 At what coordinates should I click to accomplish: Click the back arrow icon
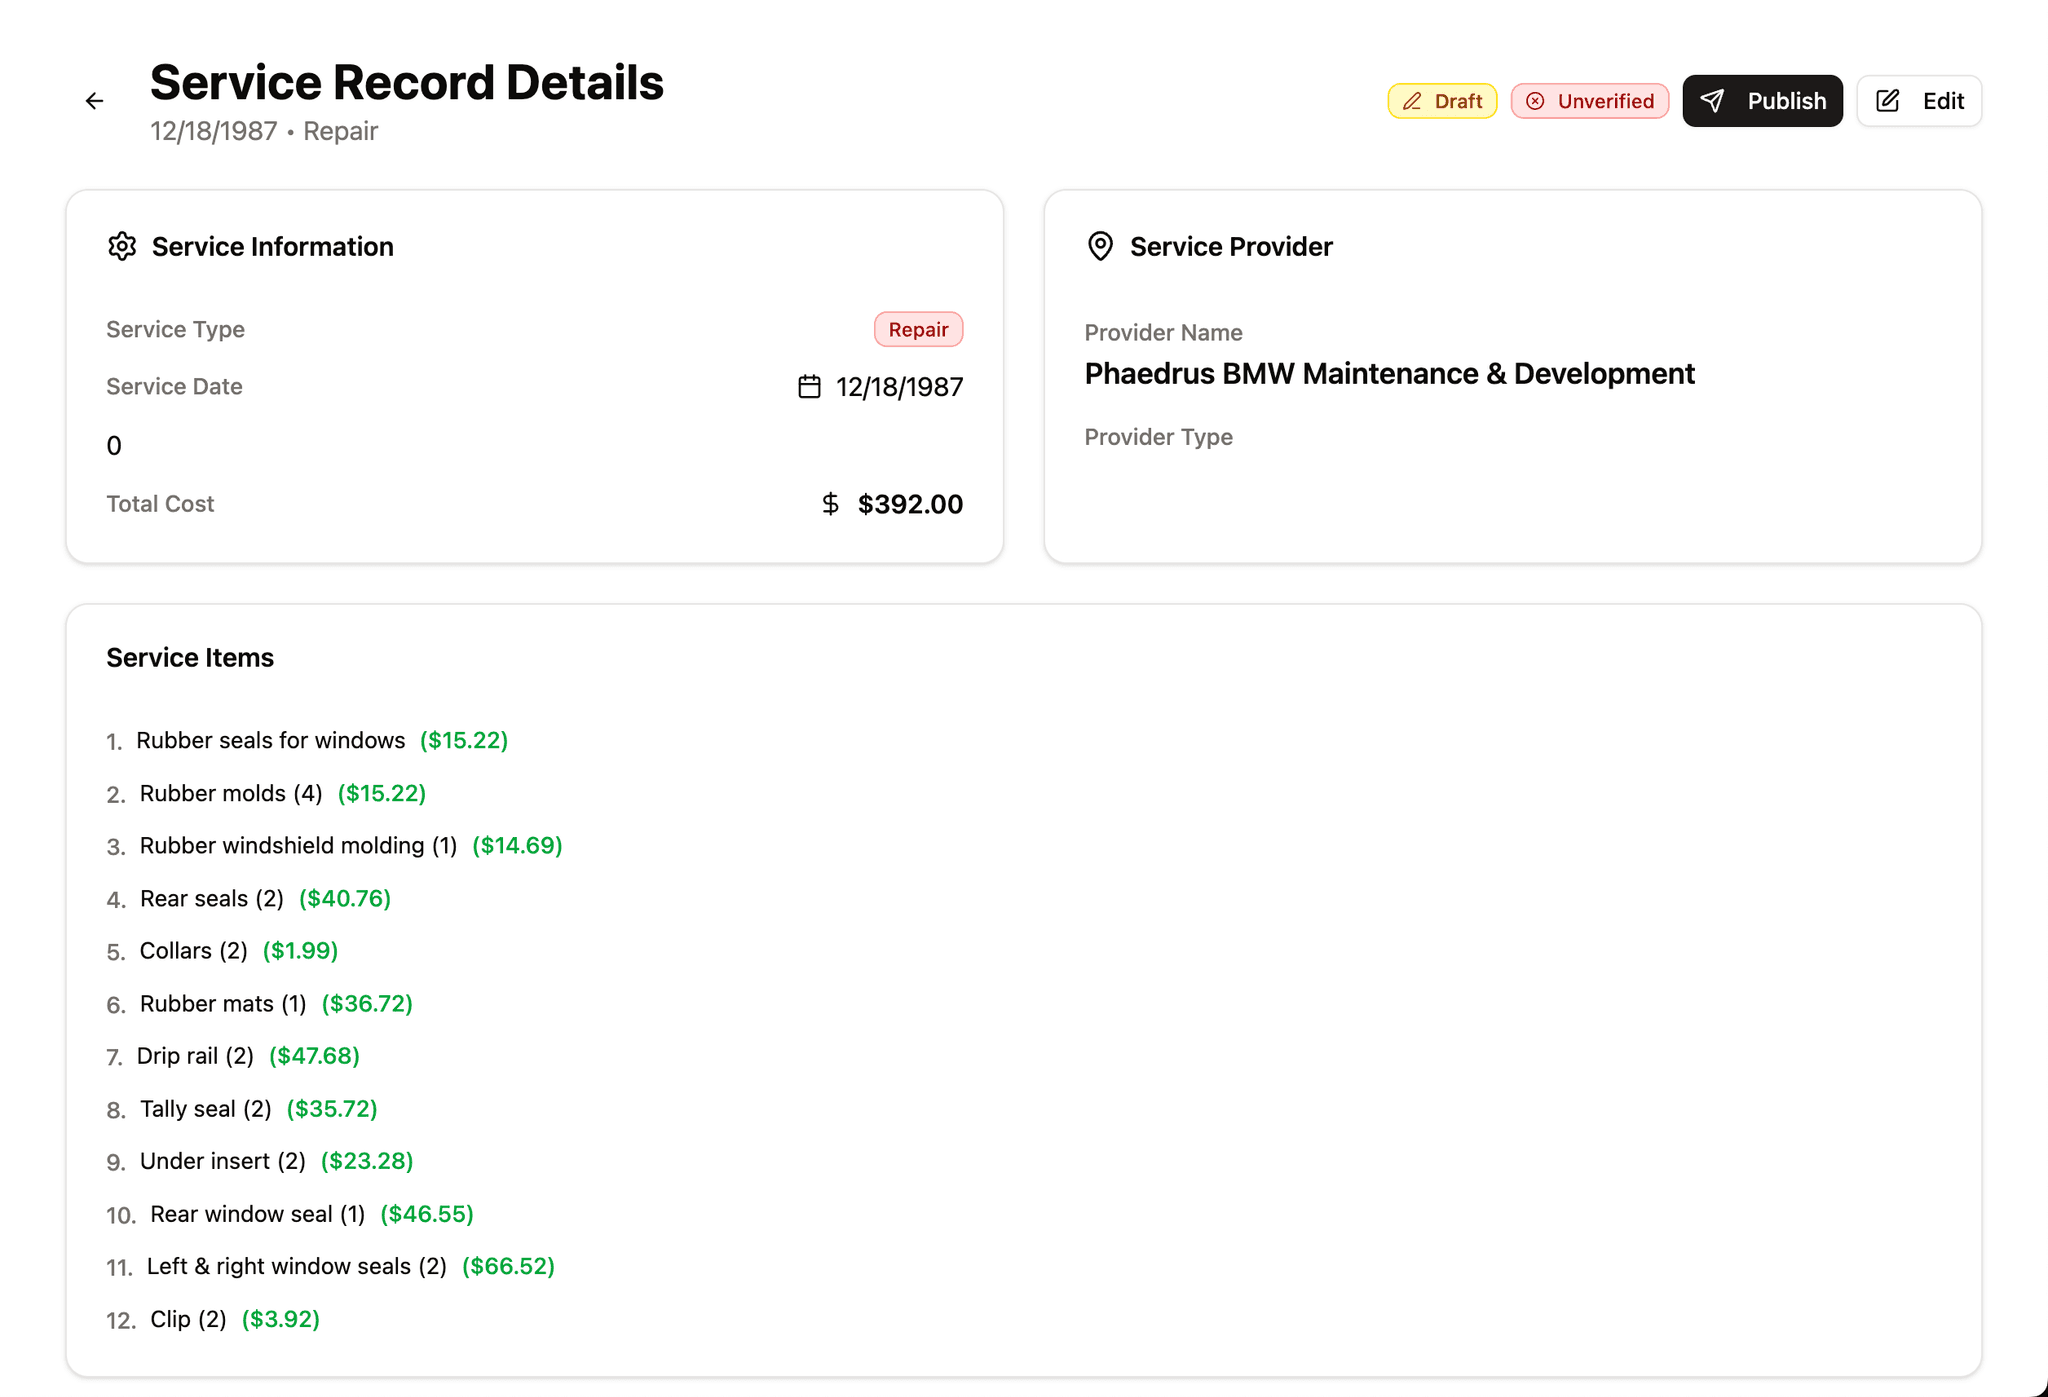tap(94, 101)
